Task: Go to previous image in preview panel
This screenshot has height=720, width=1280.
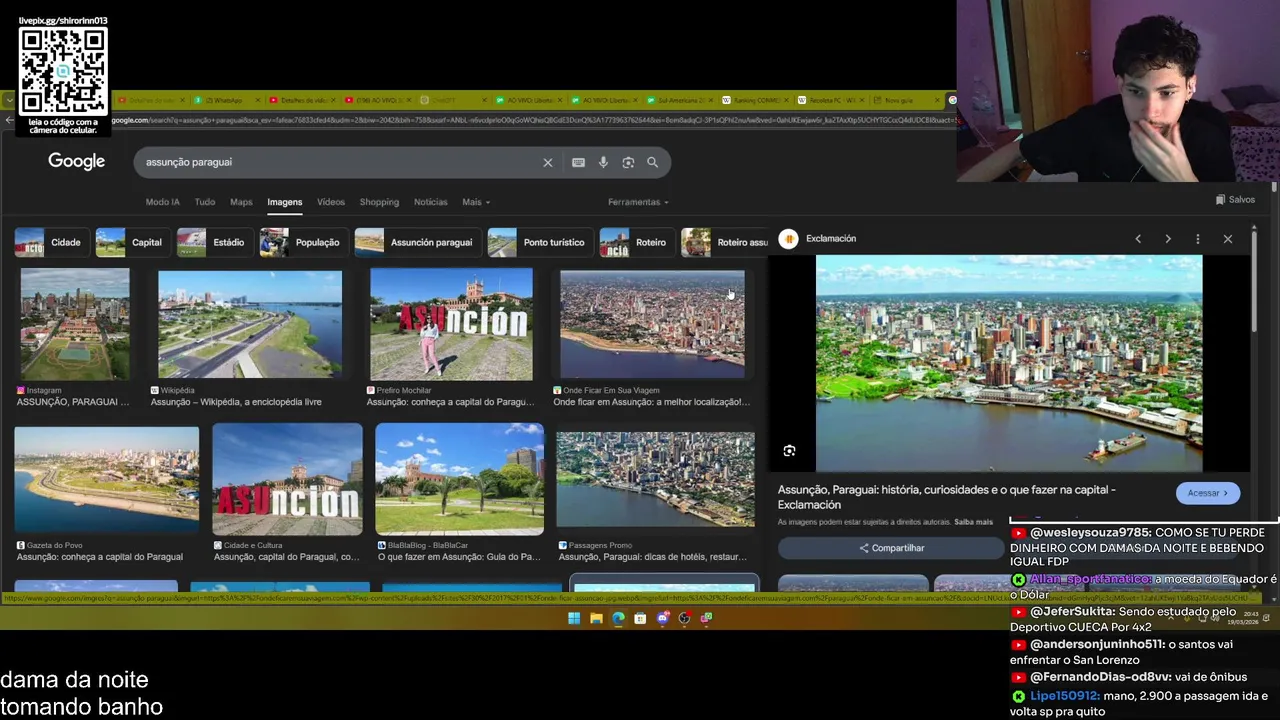Action: click(1138, 239)
